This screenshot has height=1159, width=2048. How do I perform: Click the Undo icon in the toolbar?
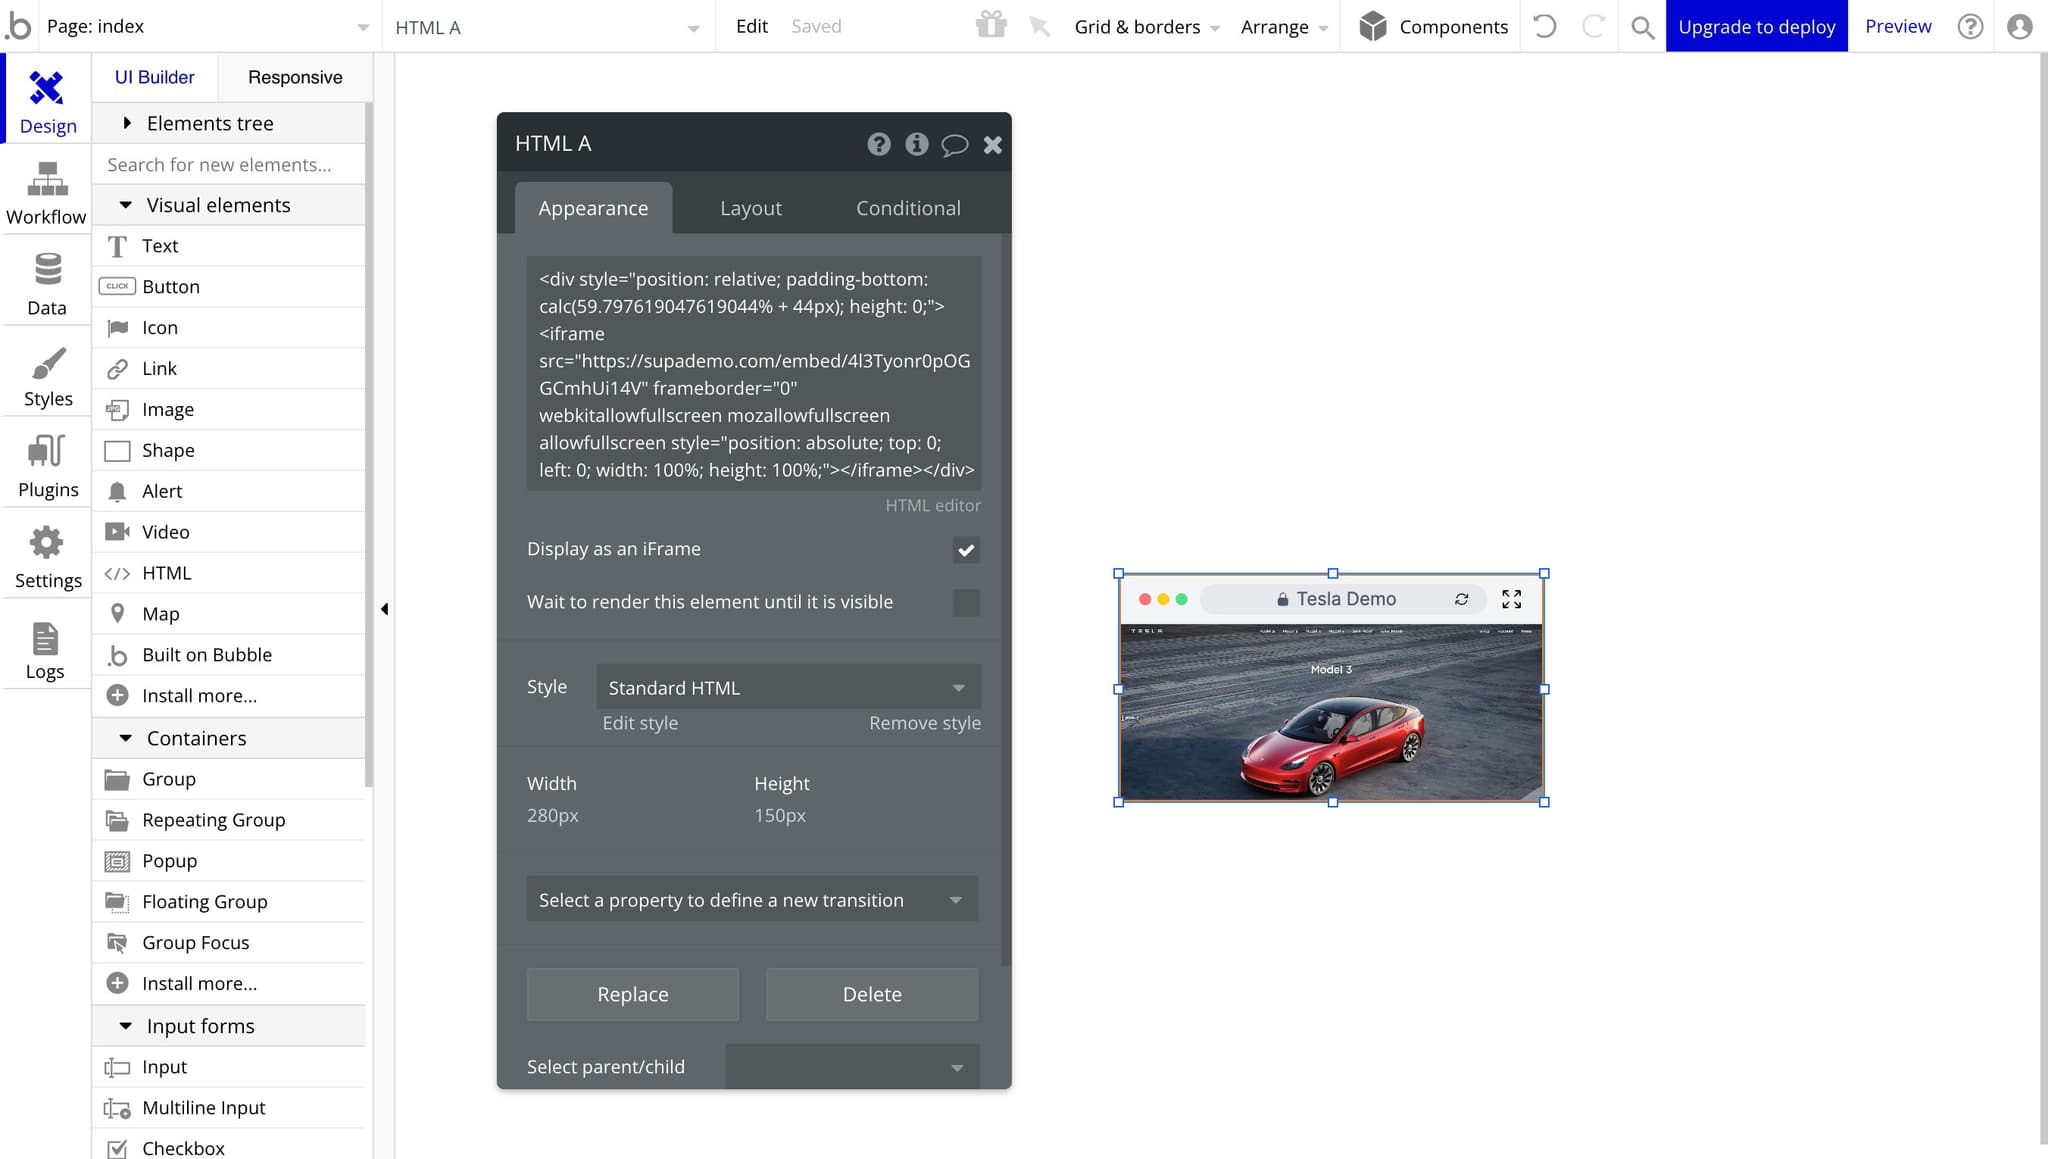[1545, 26]
